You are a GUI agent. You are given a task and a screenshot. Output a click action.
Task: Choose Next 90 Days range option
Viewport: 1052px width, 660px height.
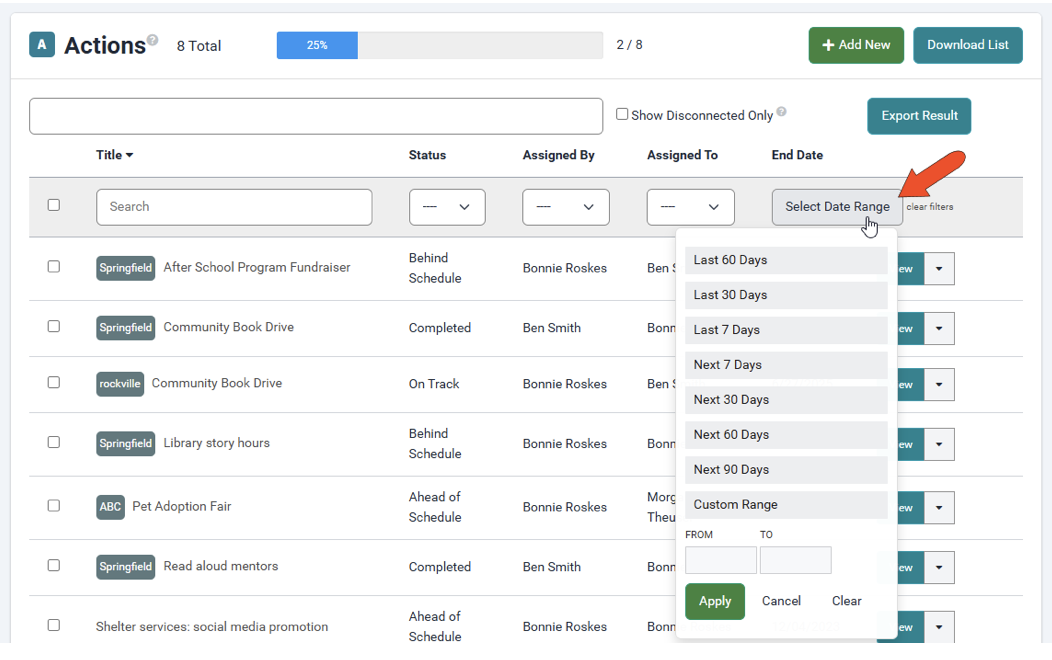point(786,470)
